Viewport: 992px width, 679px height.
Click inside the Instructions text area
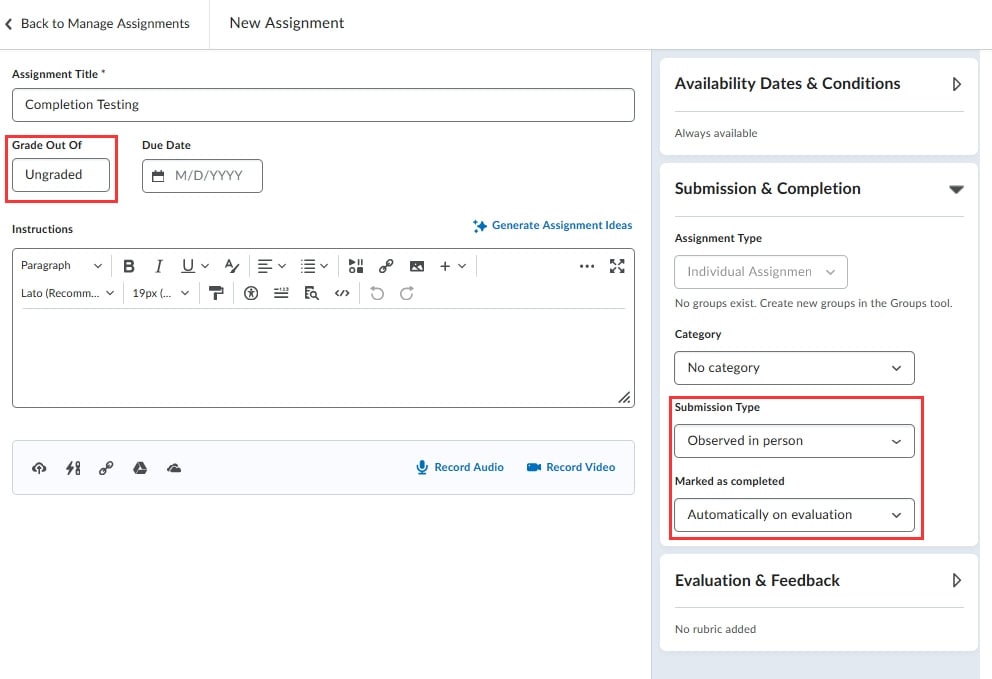[323, 358]
